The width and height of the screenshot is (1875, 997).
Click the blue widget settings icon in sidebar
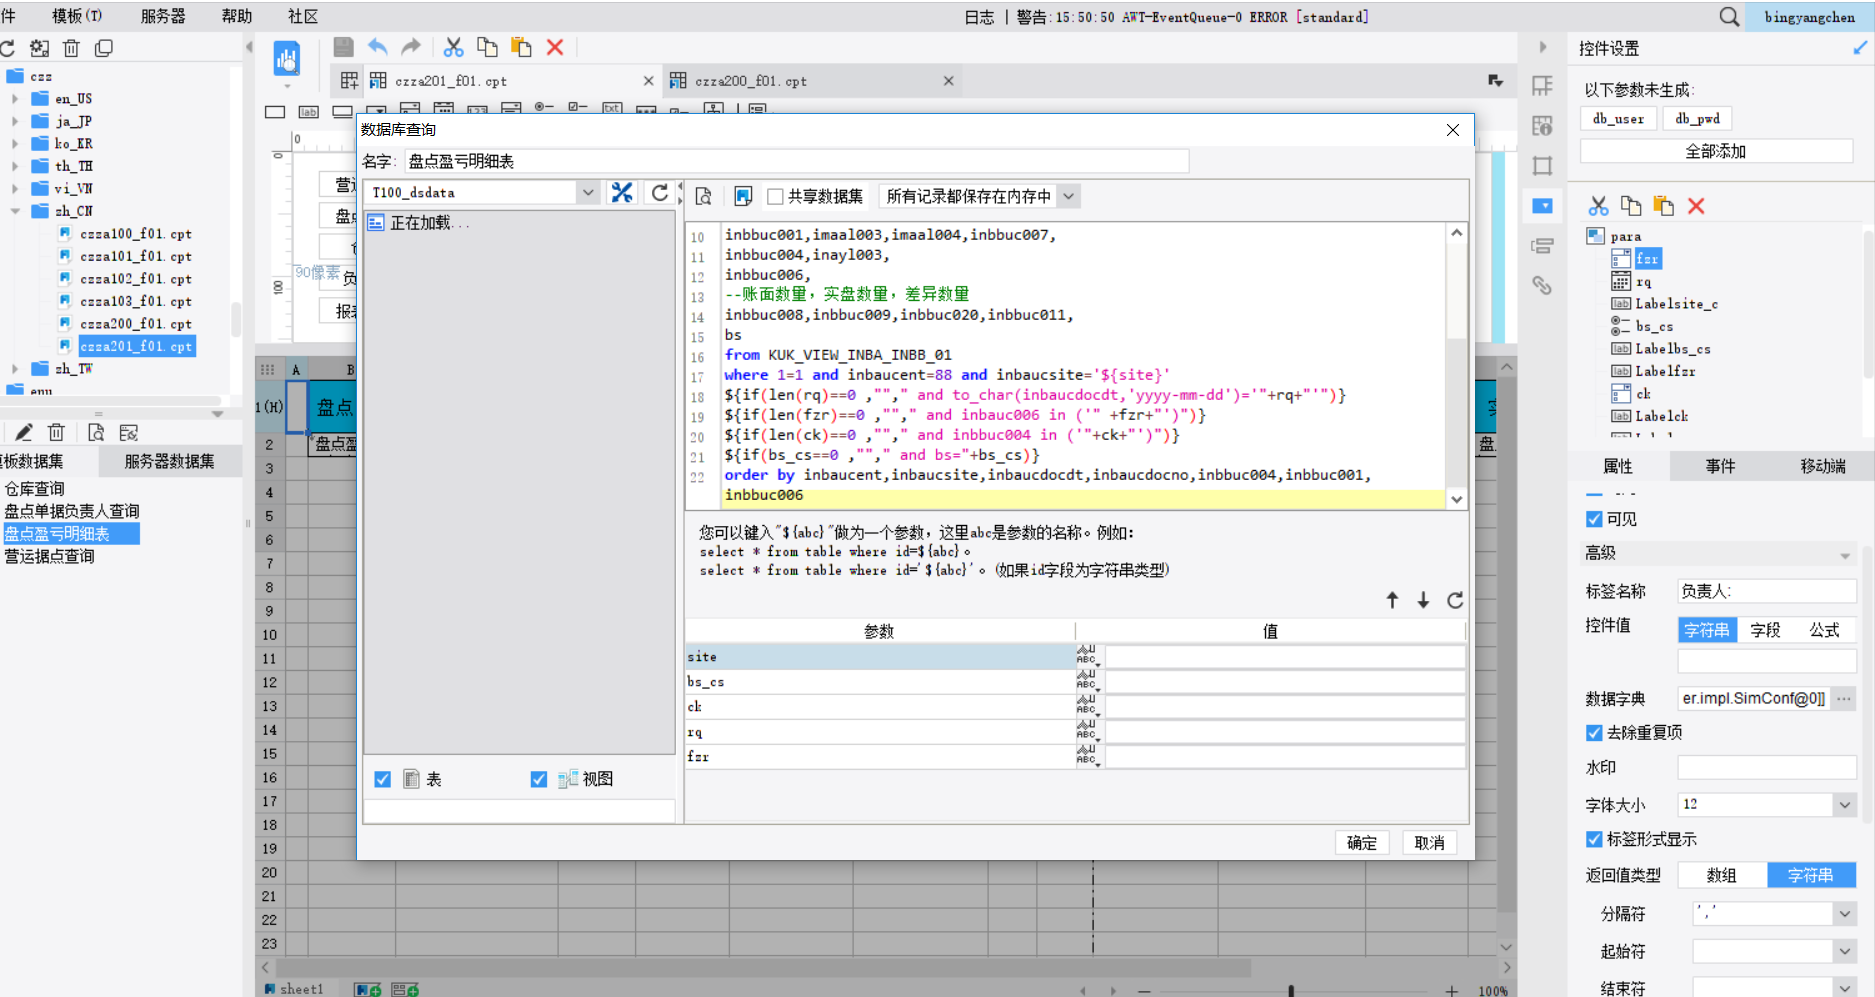[1543, 206]
